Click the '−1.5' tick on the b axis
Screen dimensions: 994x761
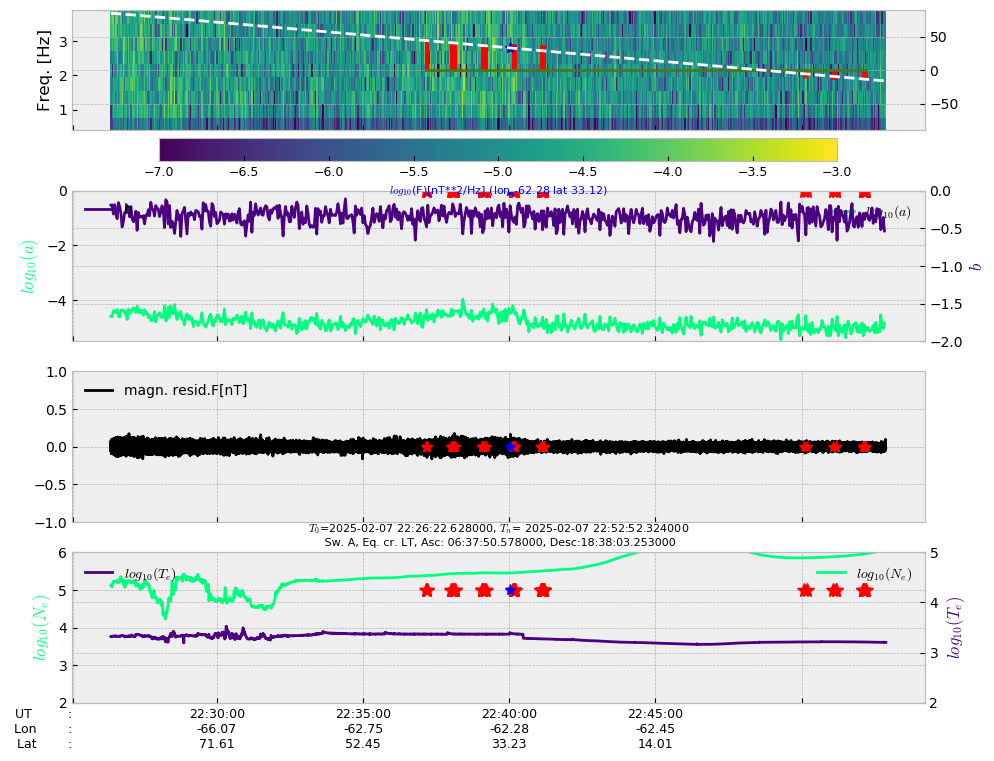pyautogui.click(x=946, y=304)
